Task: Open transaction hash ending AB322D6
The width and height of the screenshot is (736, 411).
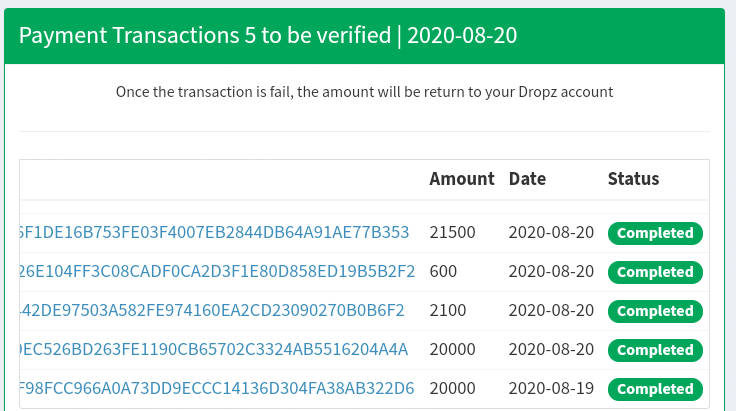Action: [217, 388]
